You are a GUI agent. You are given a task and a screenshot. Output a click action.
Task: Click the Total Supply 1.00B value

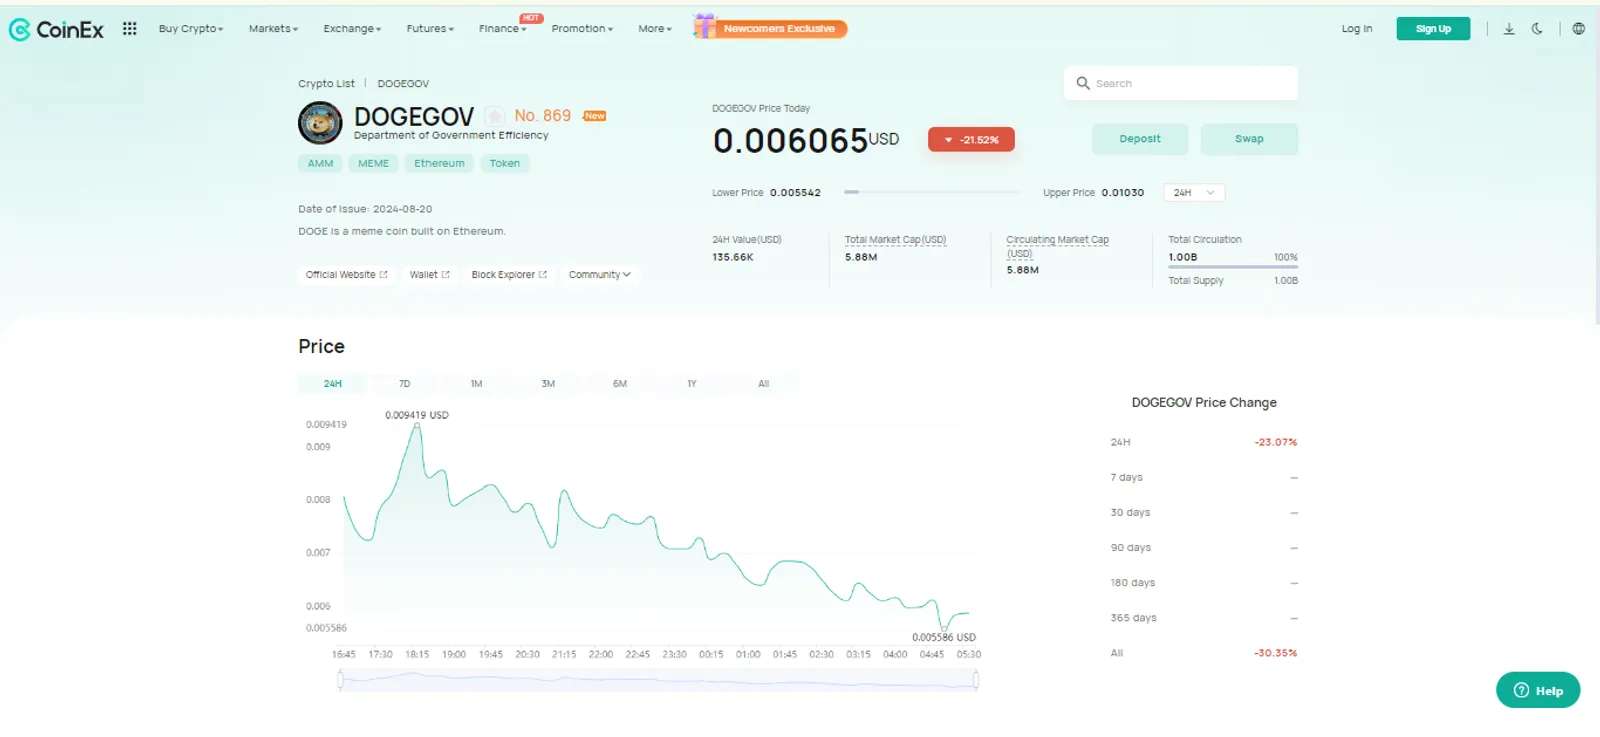(x=1286, y=281)
